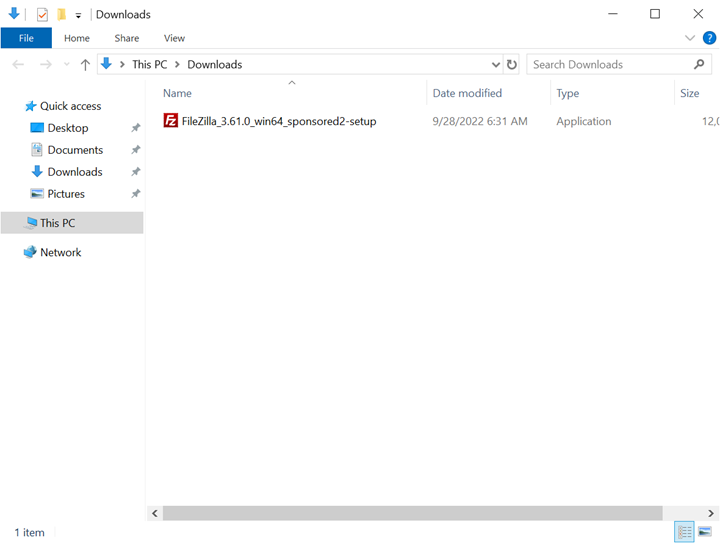Click the pin icon next to Desktop
This screenshot has width=720, height=543.
pos(135,128)
